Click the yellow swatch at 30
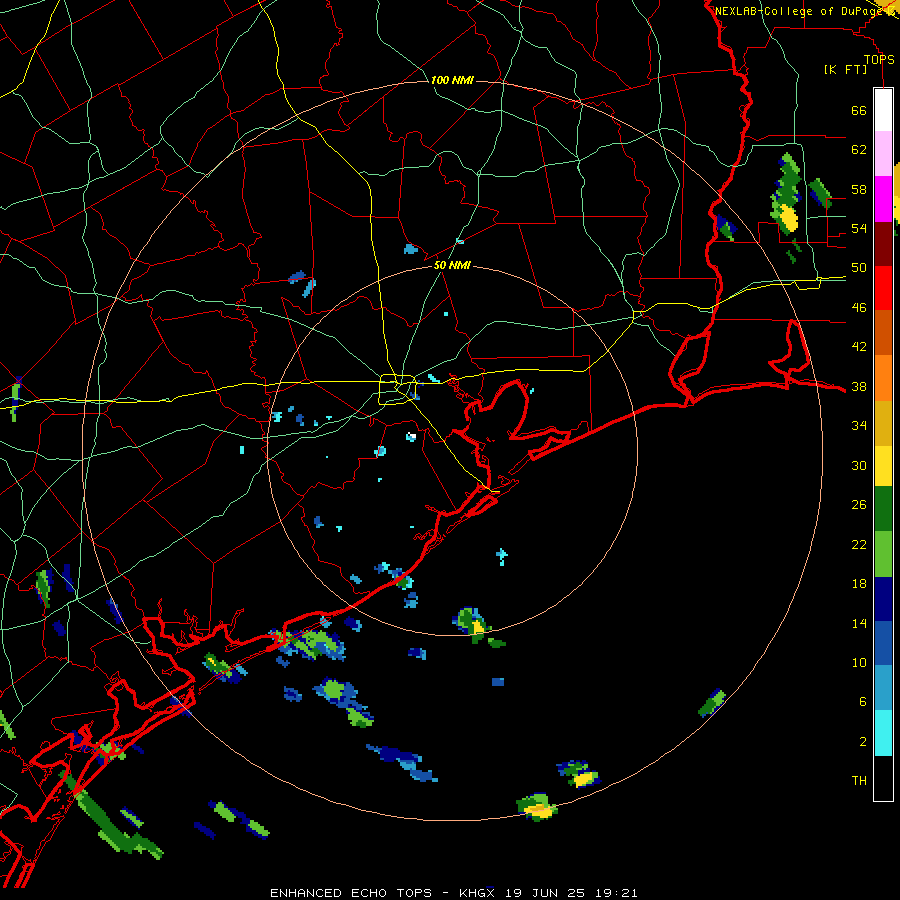Viewport: 900px width, 900px height. [883, 466]
